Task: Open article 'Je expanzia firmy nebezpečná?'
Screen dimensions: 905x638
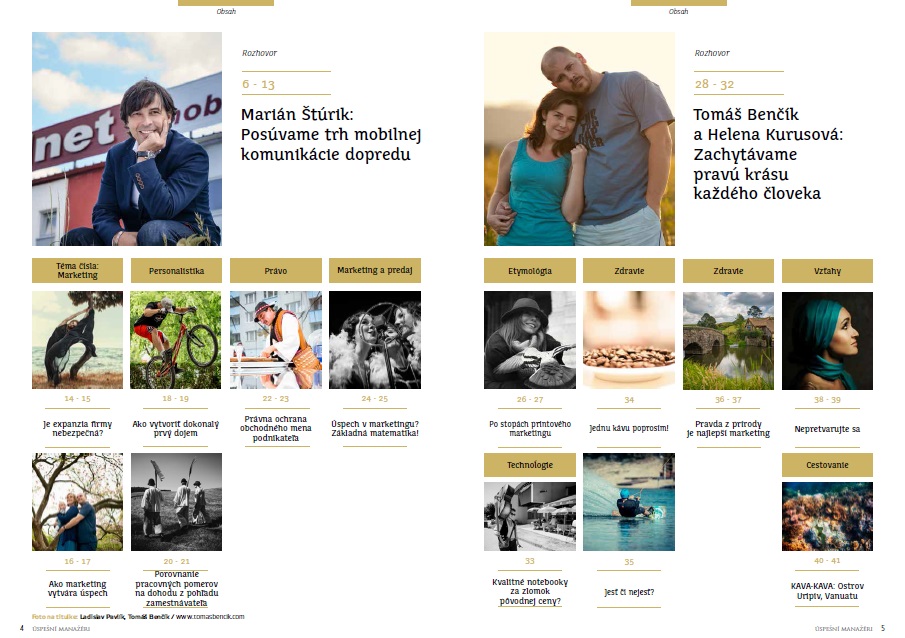Action: [77, 428]
